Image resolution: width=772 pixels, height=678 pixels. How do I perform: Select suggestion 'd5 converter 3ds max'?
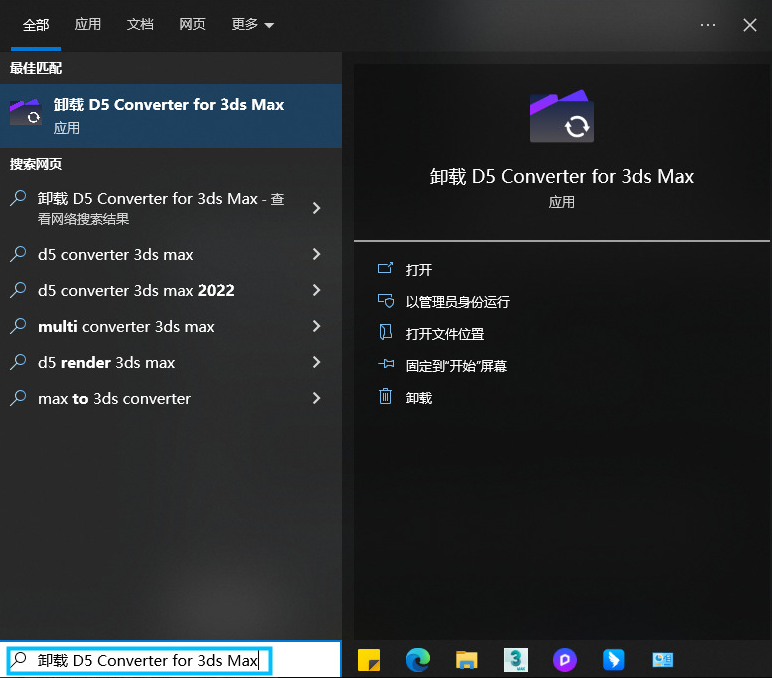tap(116, 255)
